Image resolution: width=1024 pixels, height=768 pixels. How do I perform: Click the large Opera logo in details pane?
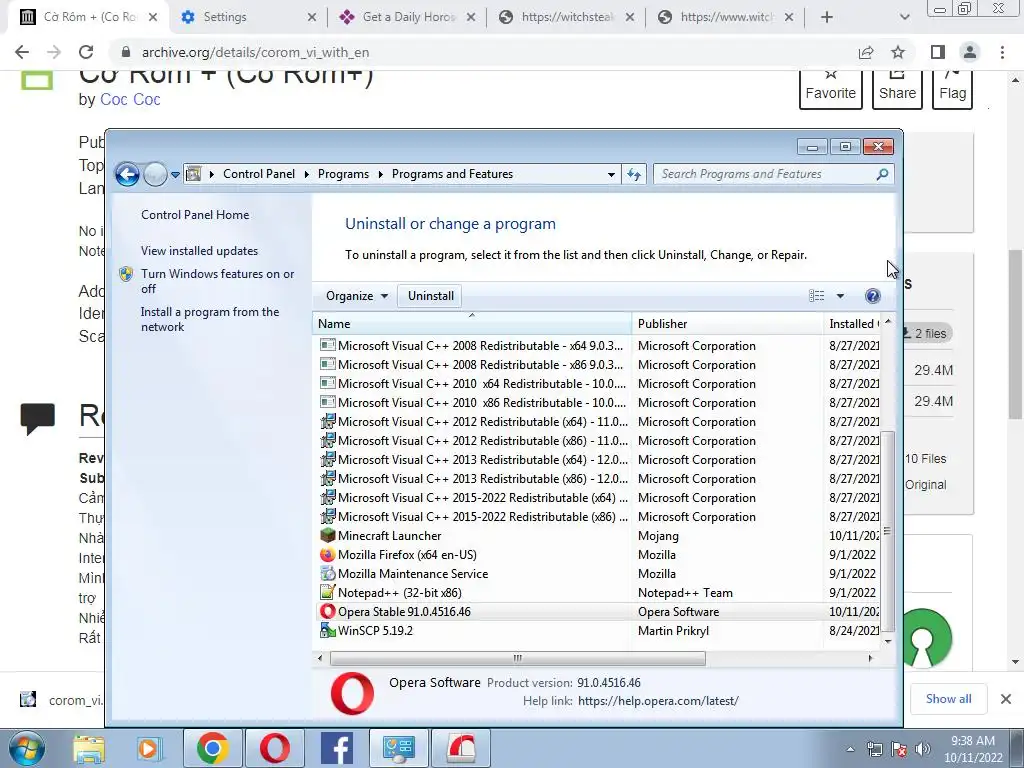[x=353, y=693]
